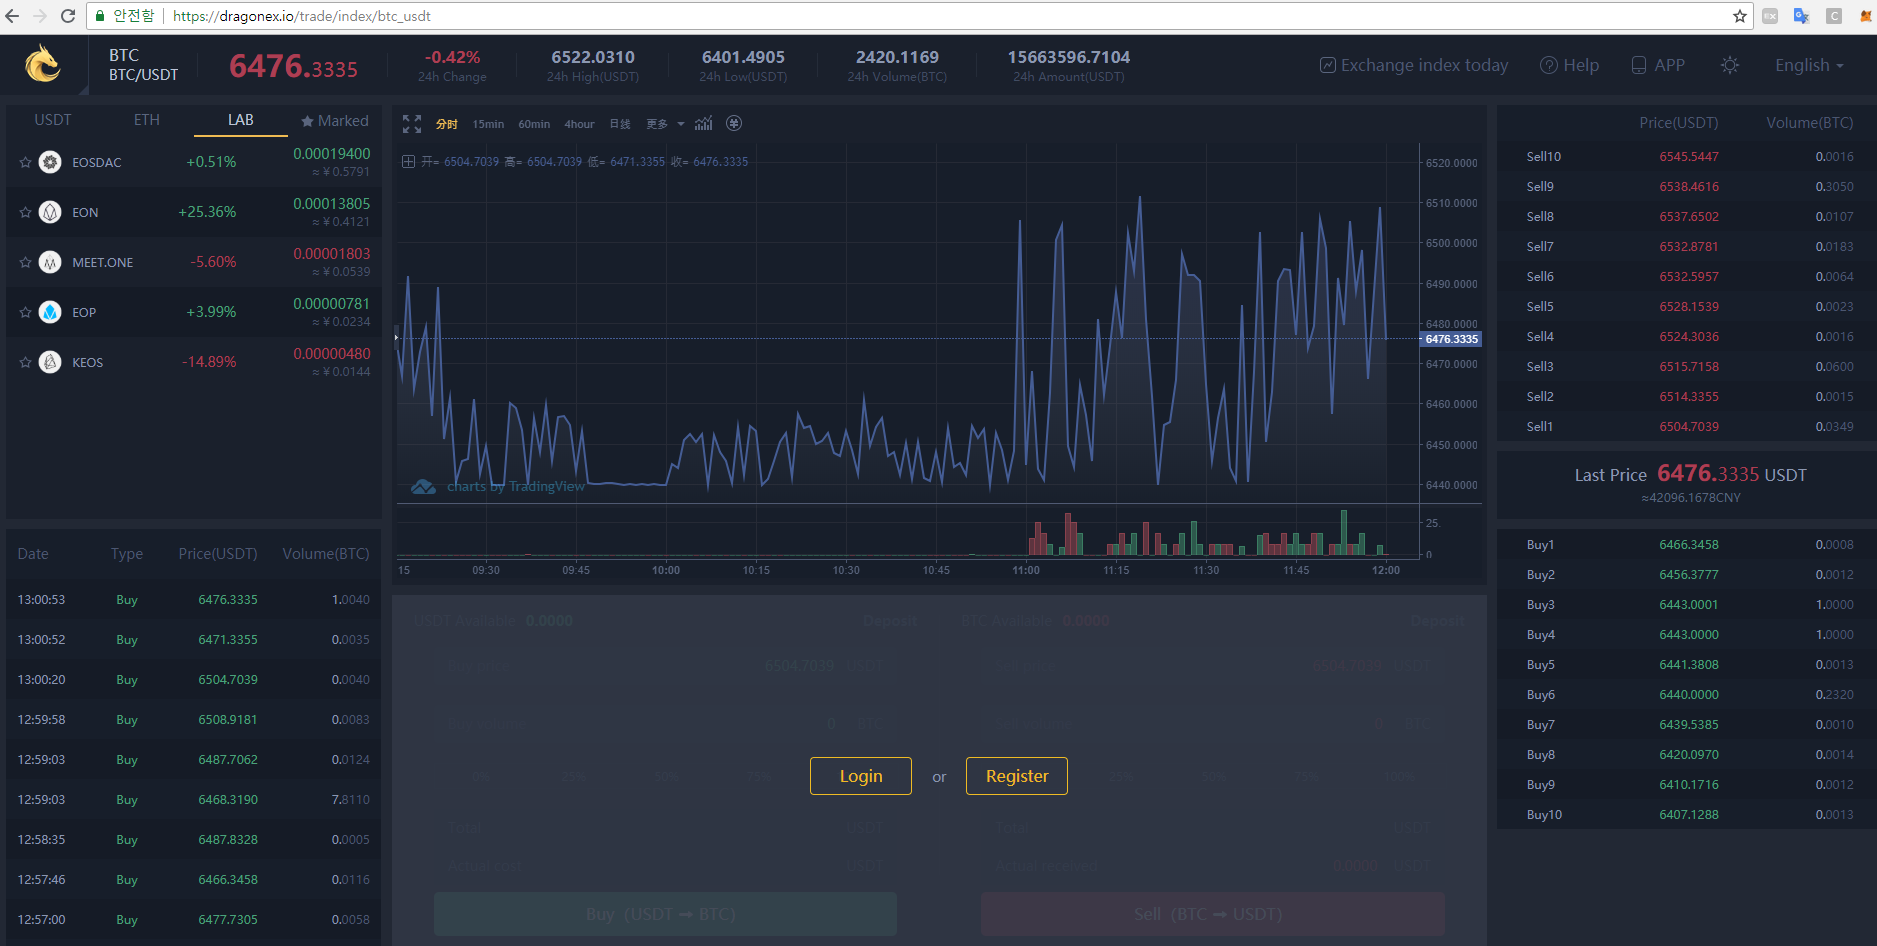The height and width of the screenshot is (946, 1877).
Task: Reload the page in browser
Action: pos(68,16)
